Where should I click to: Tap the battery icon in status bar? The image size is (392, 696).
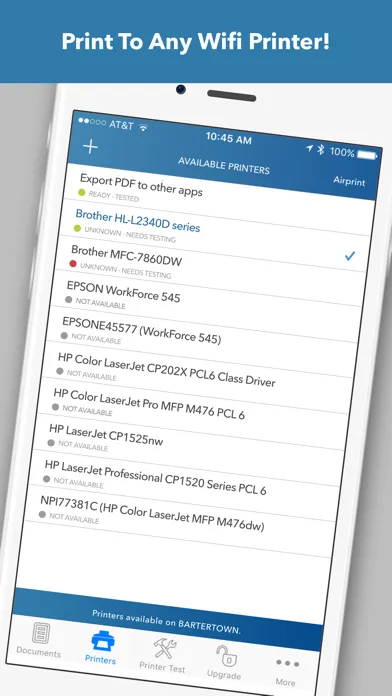pyautogui.click(x=367, y=155)
